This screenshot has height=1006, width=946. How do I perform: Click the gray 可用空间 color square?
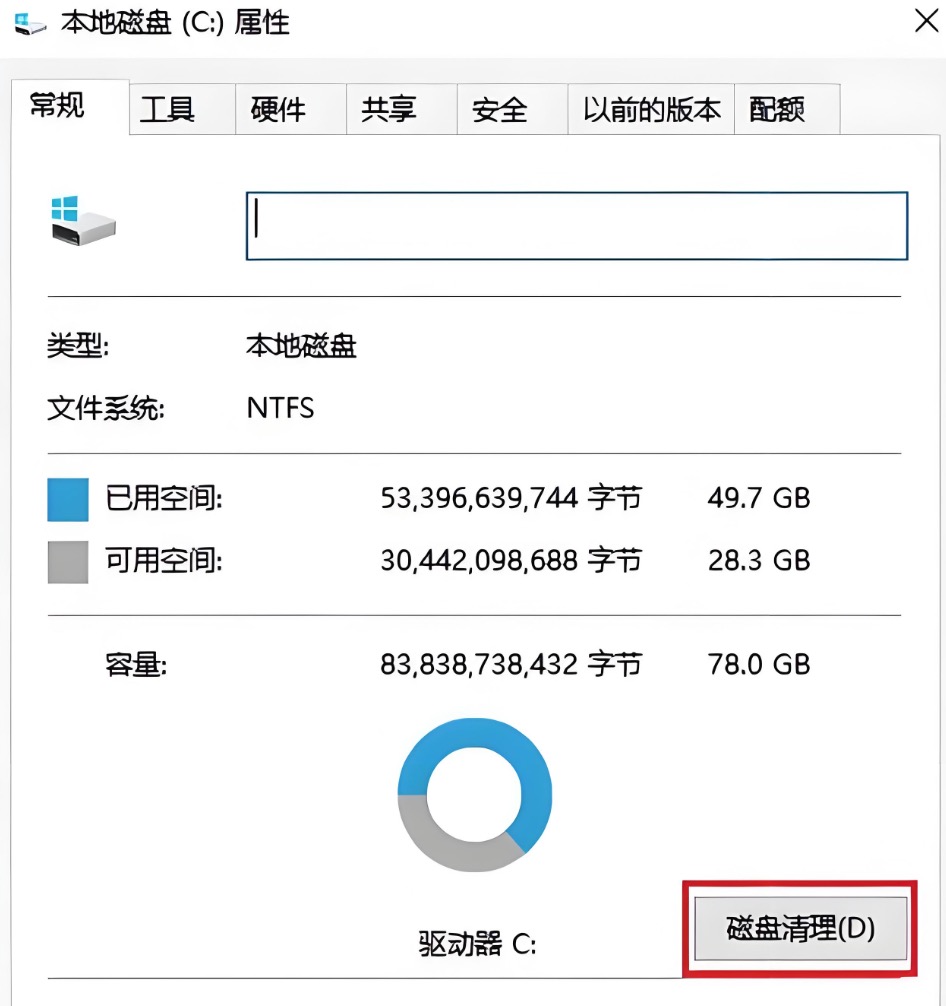68,561
